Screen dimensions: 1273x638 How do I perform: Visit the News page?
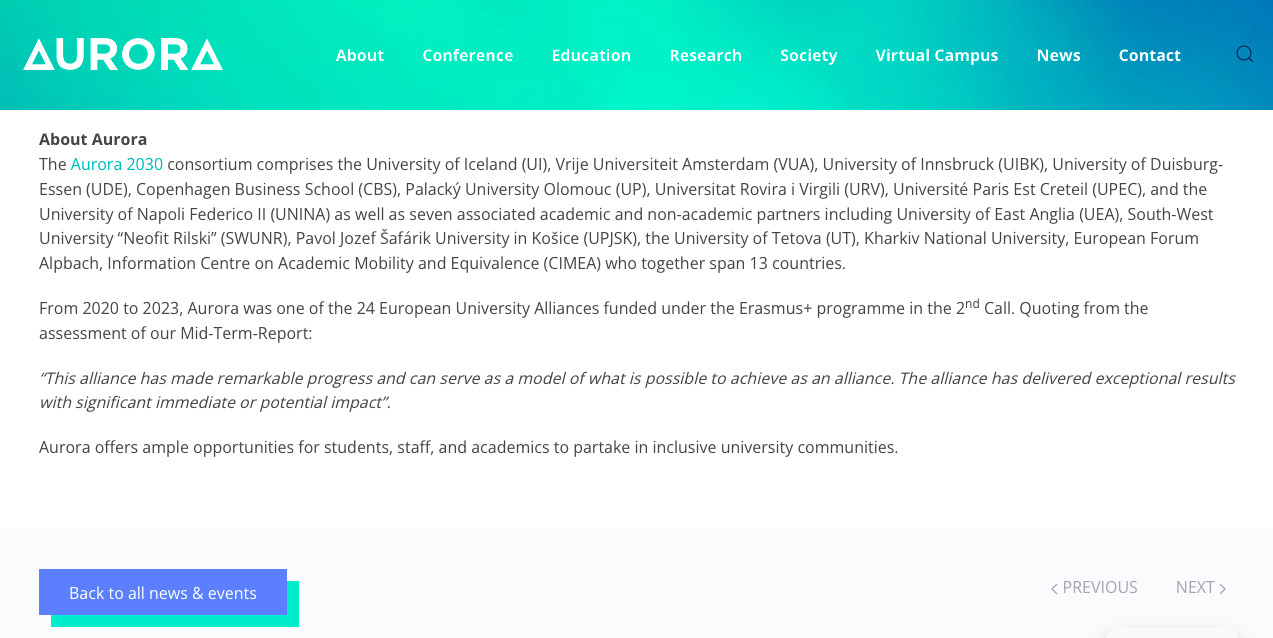[1058, 55]
